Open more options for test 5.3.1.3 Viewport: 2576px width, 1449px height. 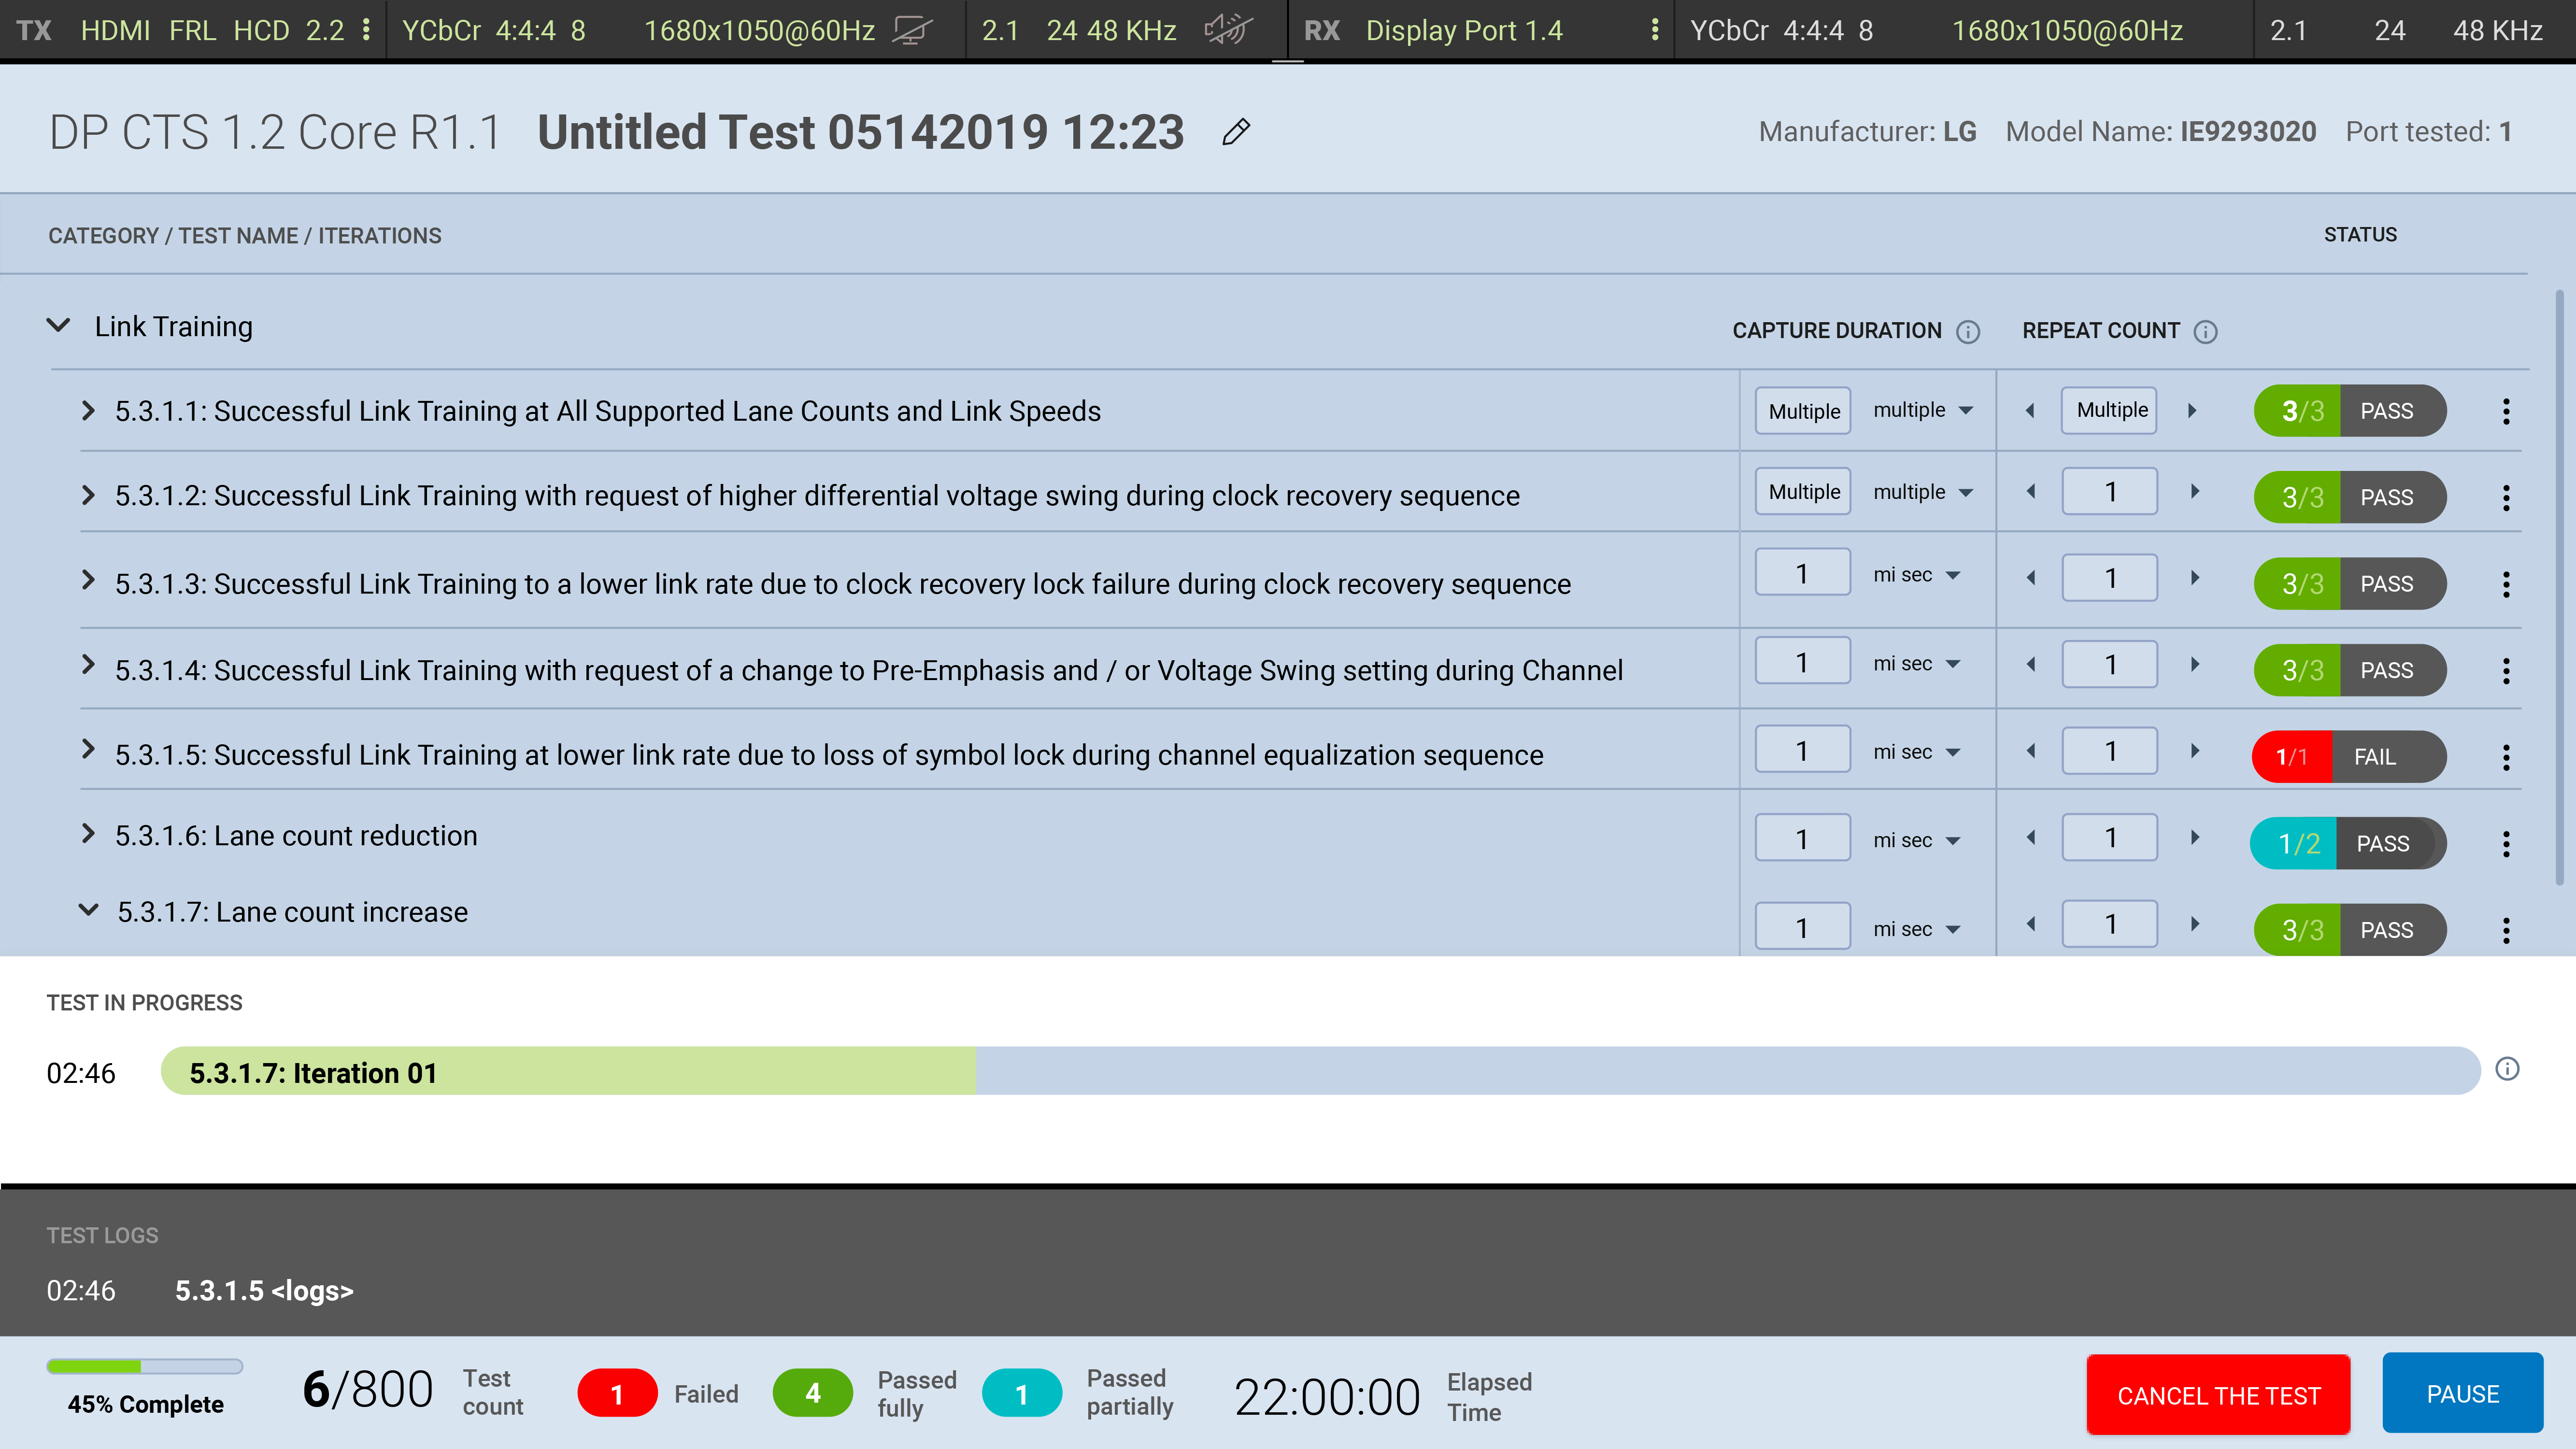(2506, 584)
